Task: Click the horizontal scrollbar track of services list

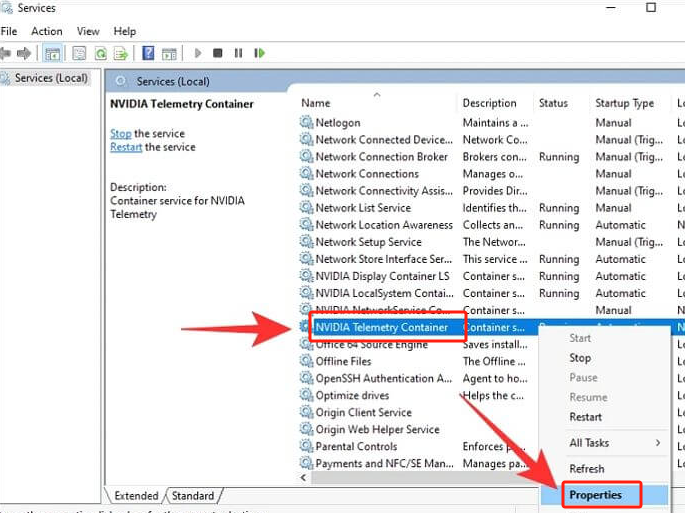Action: click(x=424, y=478)
